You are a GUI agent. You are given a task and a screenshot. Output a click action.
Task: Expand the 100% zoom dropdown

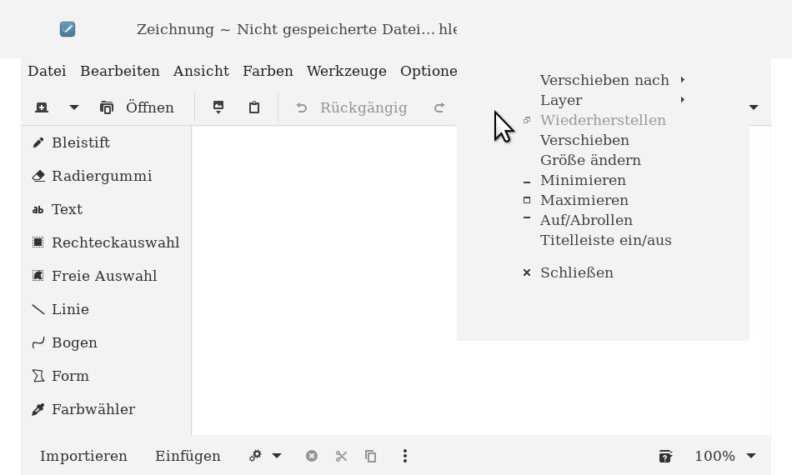click(725, 456)
